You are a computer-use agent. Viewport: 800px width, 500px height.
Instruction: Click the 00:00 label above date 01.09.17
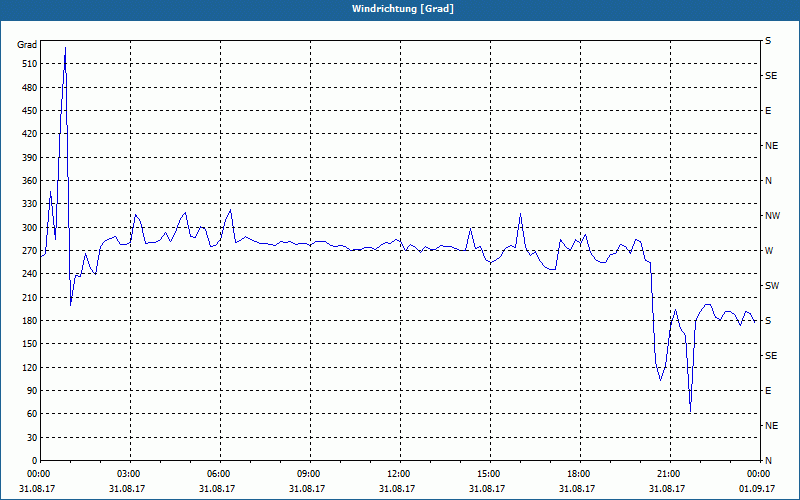[758, 474]
